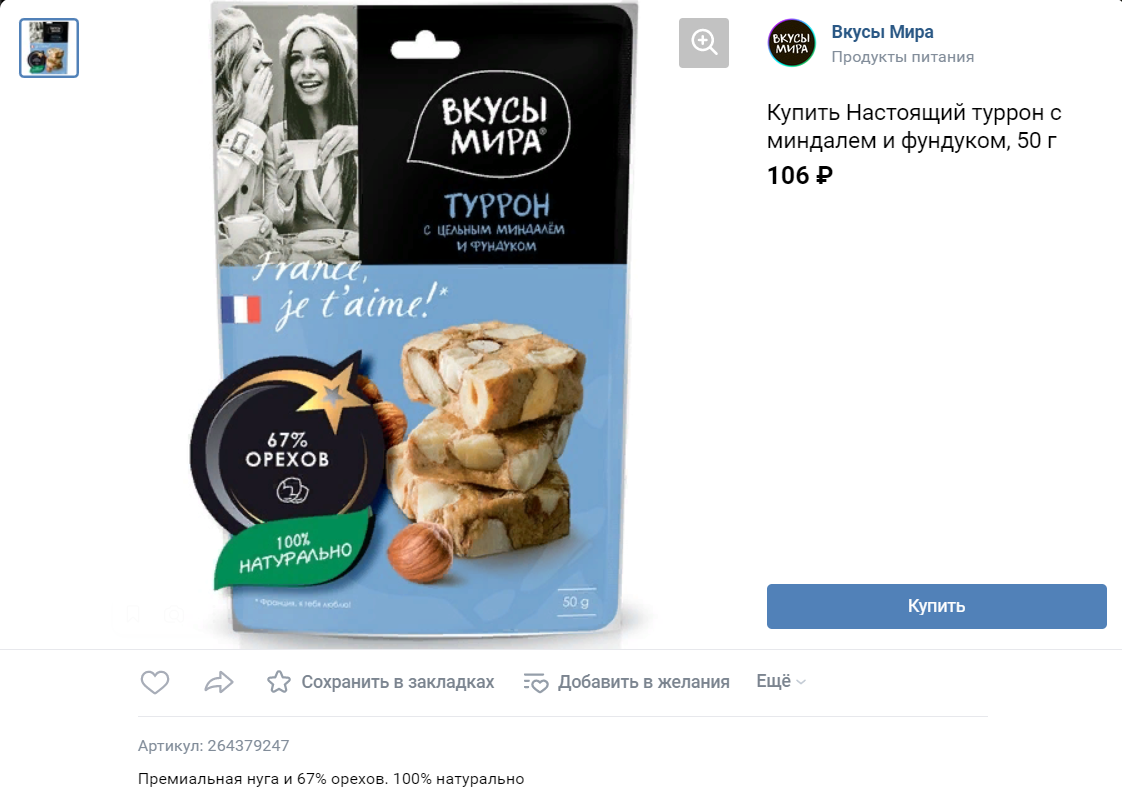Screen dimensions: 1122x787
Task: Click the chevron next to Ещё
Action: coord(801,682)
